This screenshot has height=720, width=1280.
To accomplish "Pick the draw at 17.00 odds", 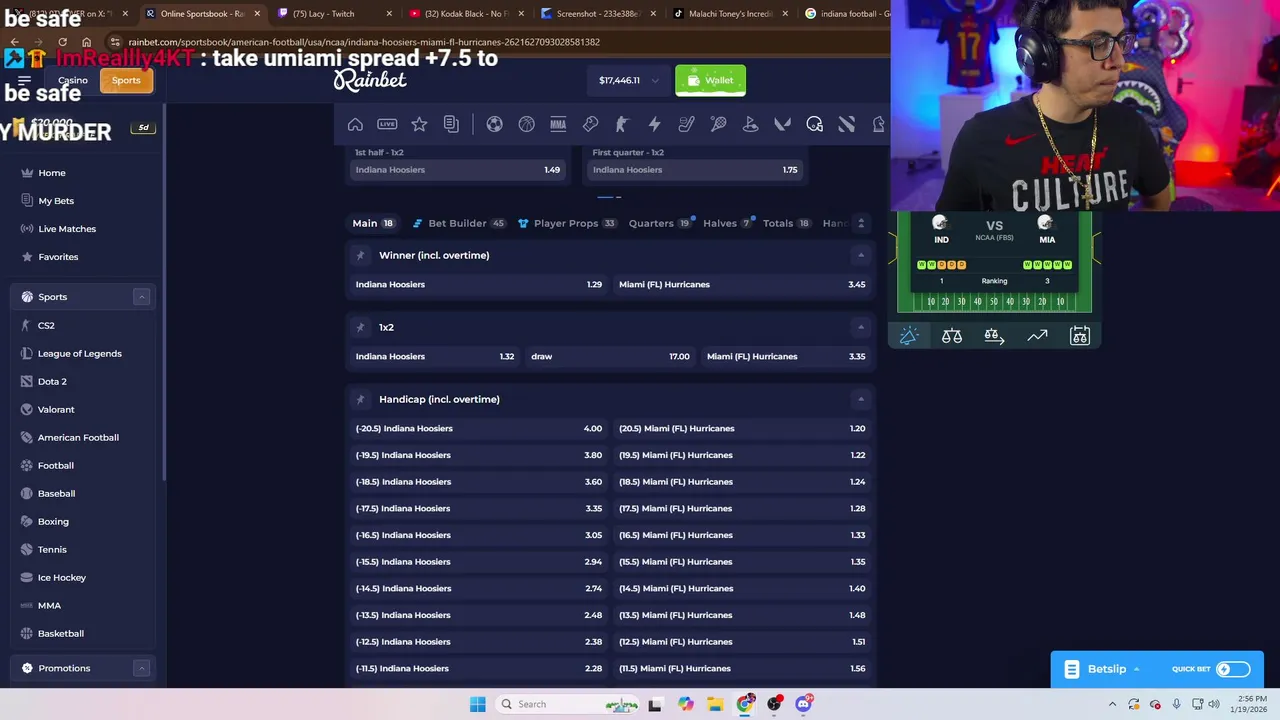I will 610,356.
